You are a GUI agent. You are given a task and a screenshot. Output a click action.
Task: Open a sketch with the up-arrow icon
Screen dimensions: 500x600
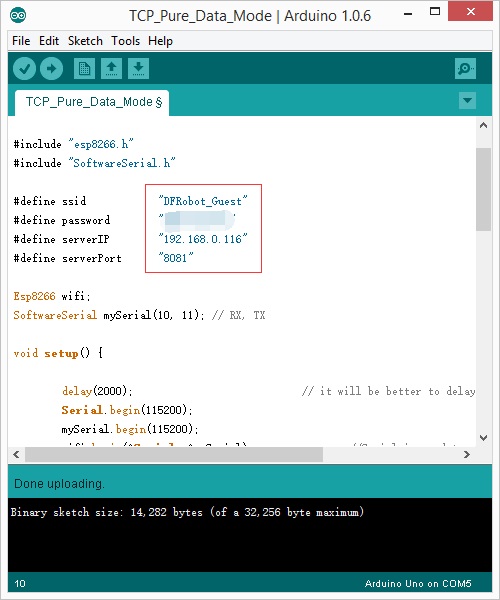tap(111, 69)
